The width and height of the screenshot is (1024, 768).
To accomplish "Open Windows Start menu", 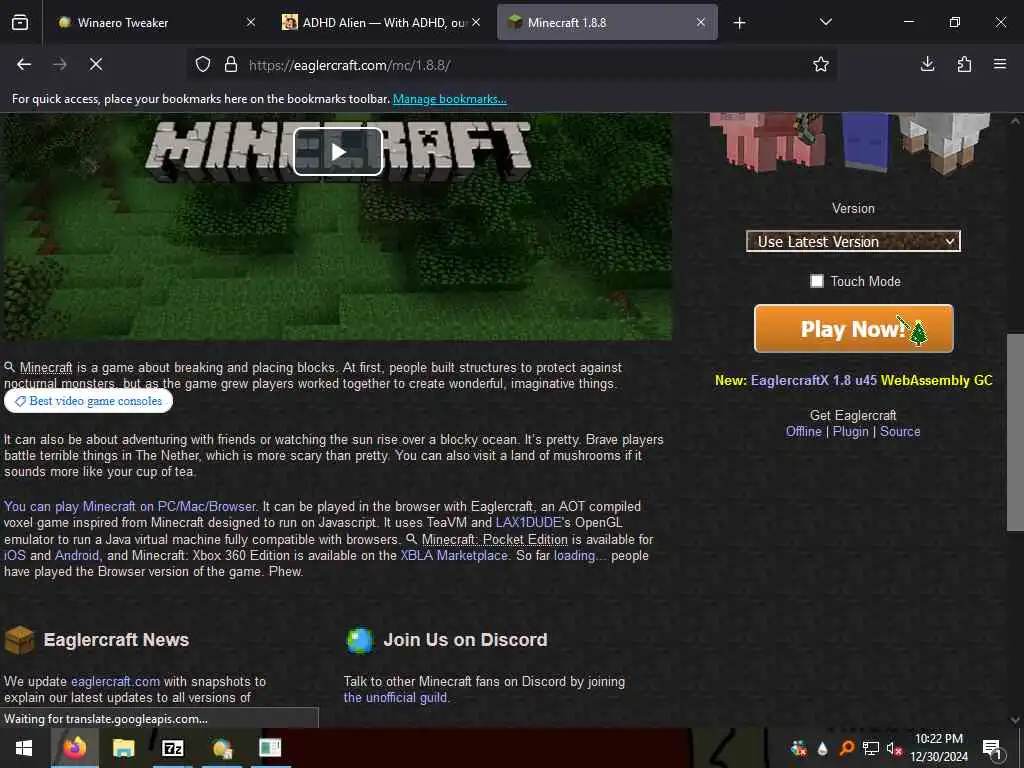I will pos(24,748).
